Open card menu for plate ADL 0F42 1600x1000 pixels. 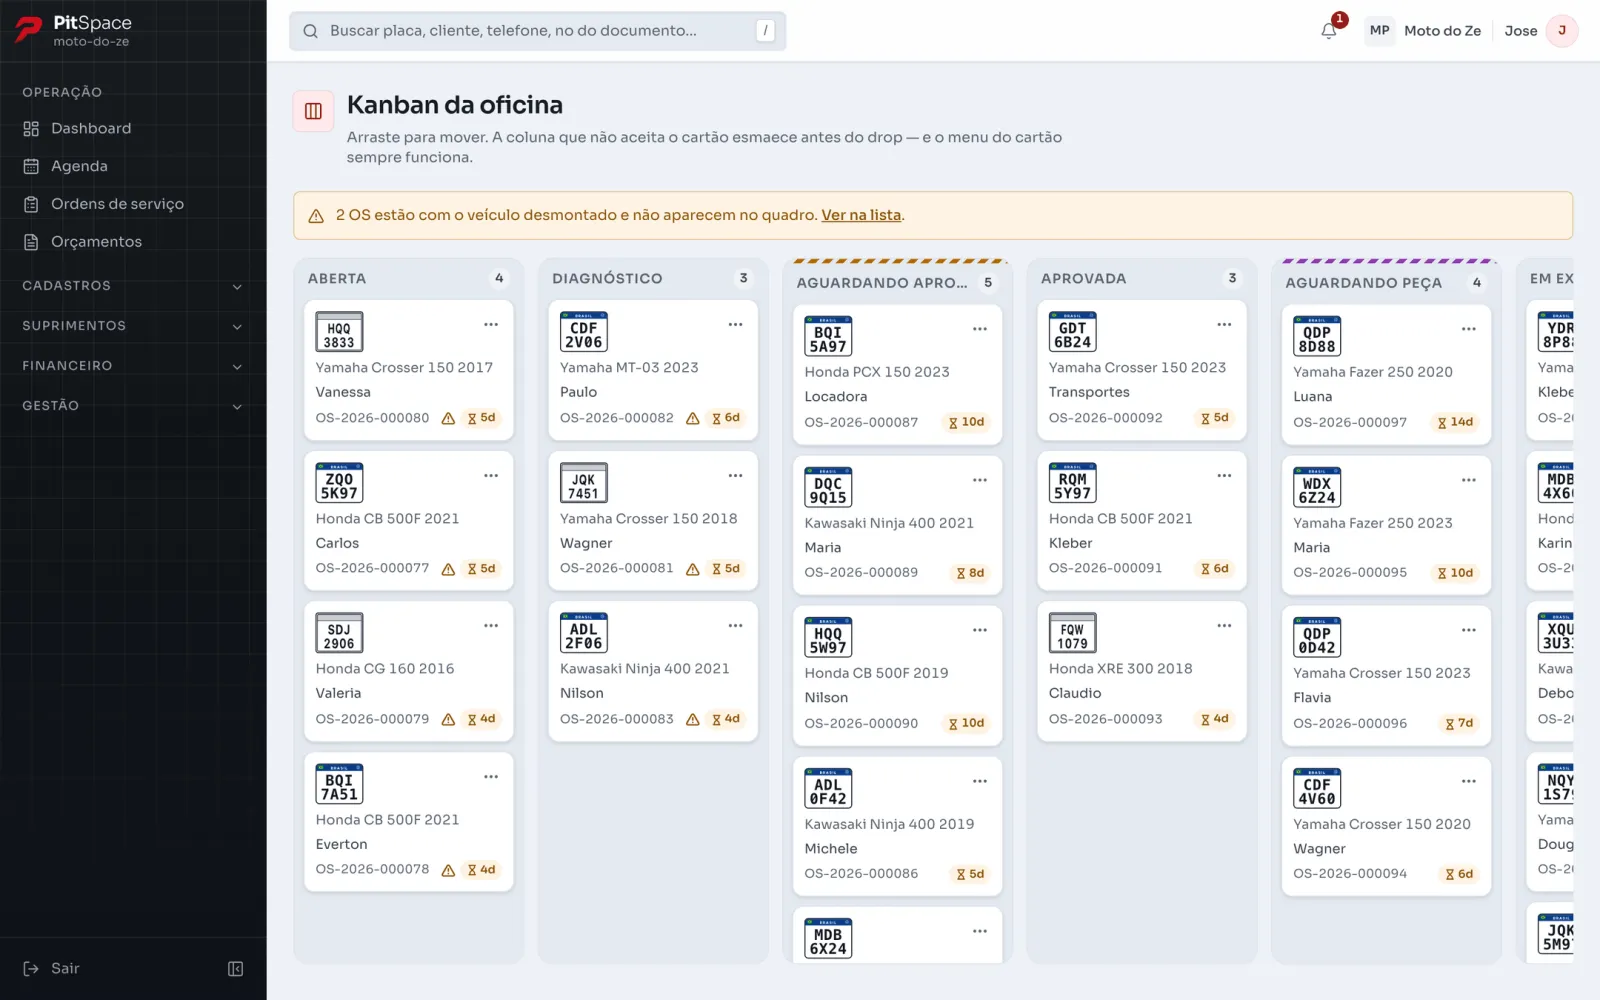(980, 781)
